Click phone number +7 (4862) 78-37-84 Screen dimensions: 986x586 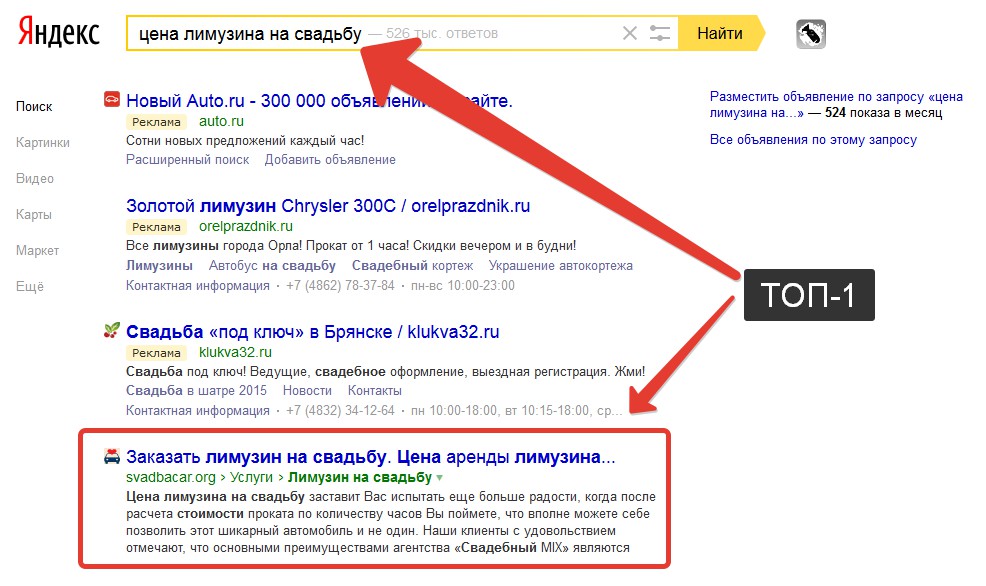point(340,285)
